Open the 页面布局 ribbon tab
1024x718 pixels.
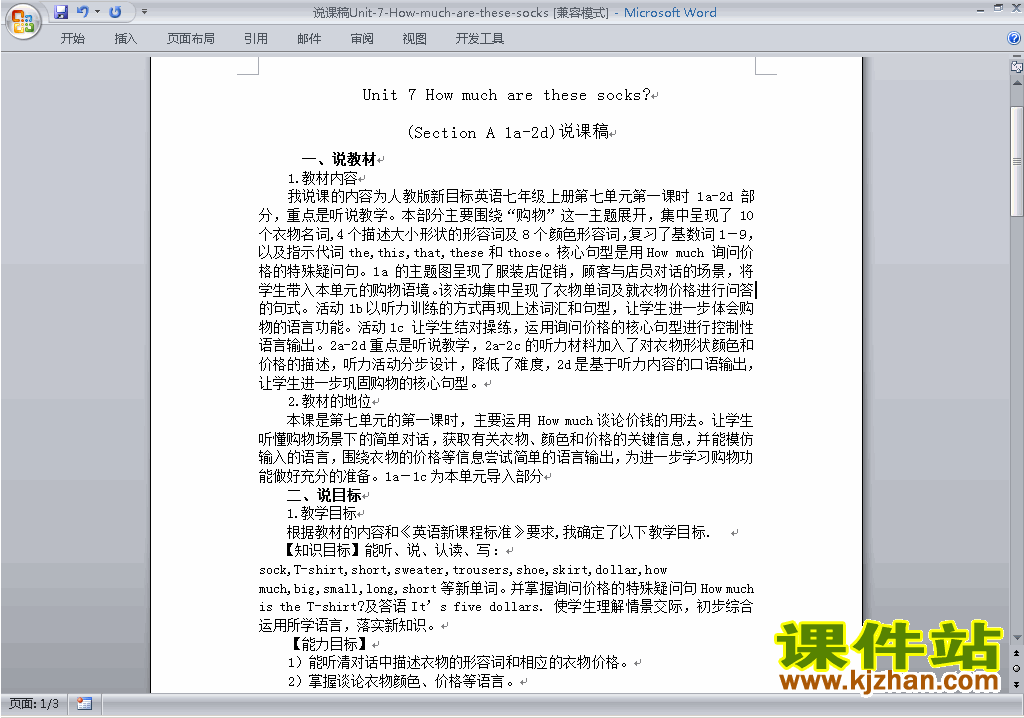point(191,39)
